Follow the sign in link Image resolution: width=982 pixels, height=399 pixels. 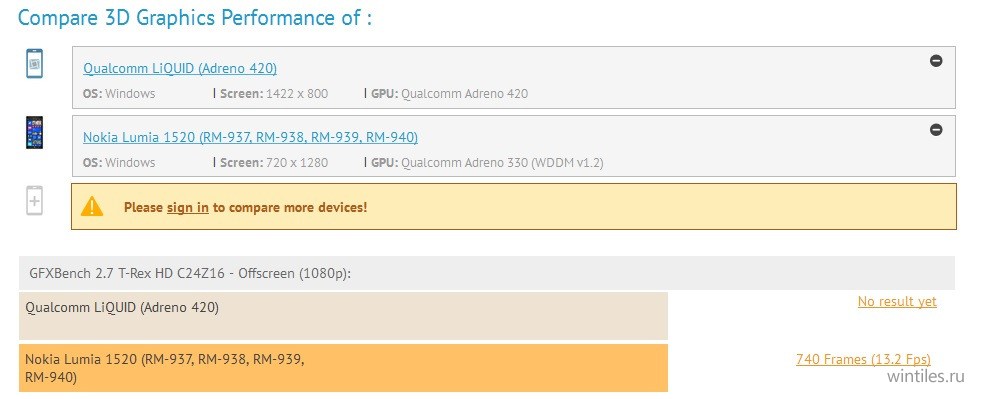point(187,207)
